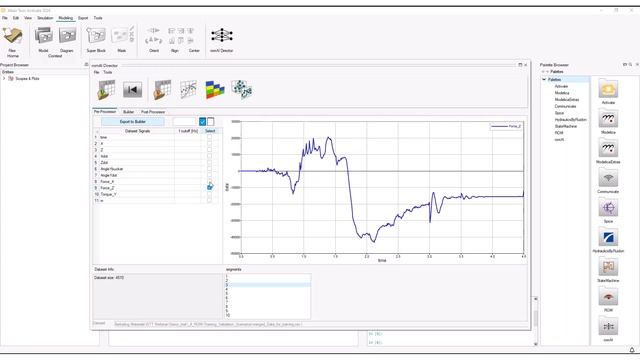Click the scatter cluster icon

[242, 89]
